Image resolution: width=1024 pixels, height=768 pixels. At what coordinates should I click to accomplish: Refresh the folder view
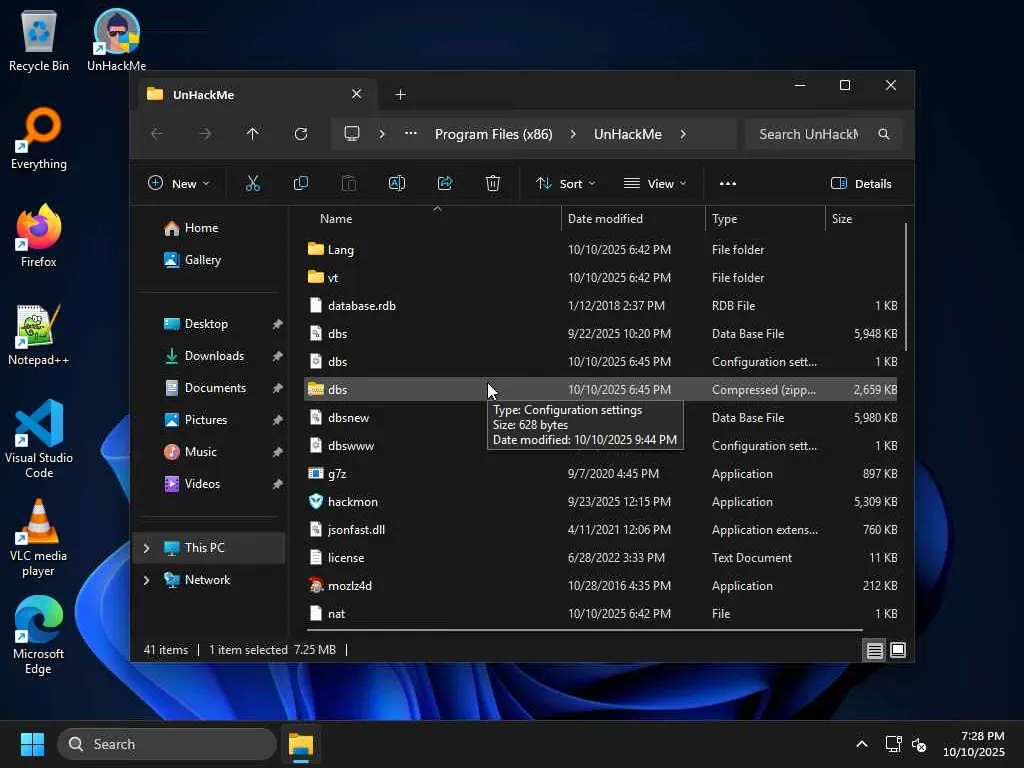pyautogui.click(x=300, y=134)
